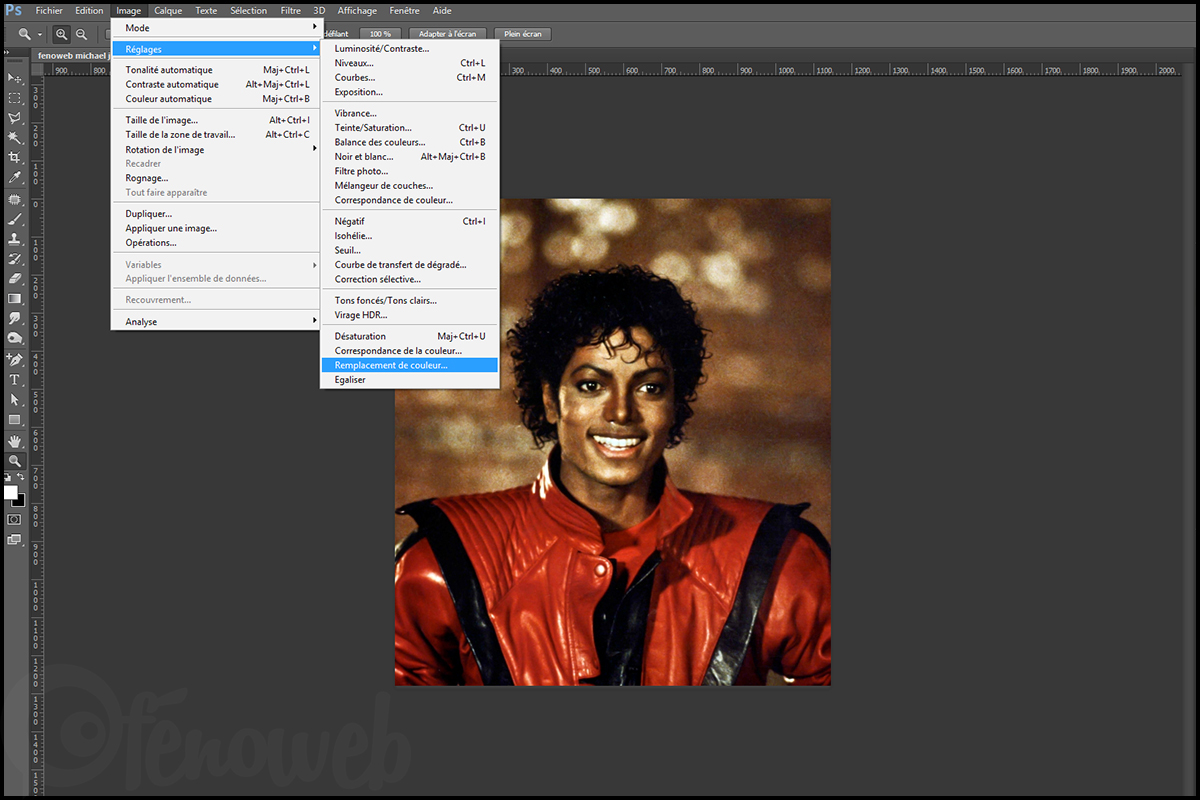
Task: Swap foreground and background colors
Action: 21,477
